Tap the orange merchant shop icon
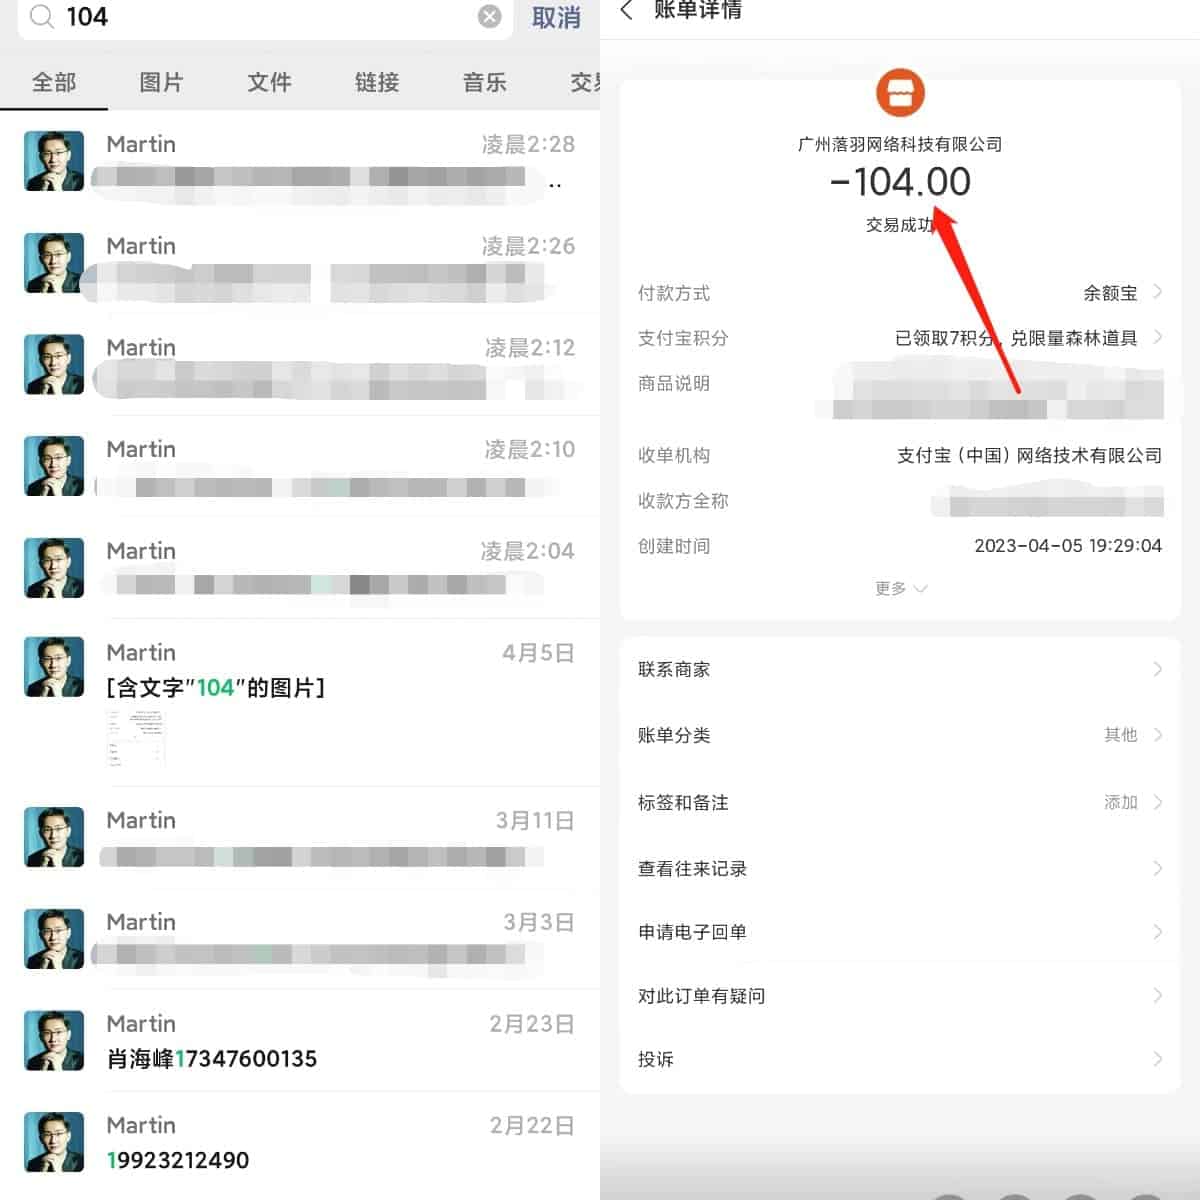1200x1200 pixels. pos(900,94)
